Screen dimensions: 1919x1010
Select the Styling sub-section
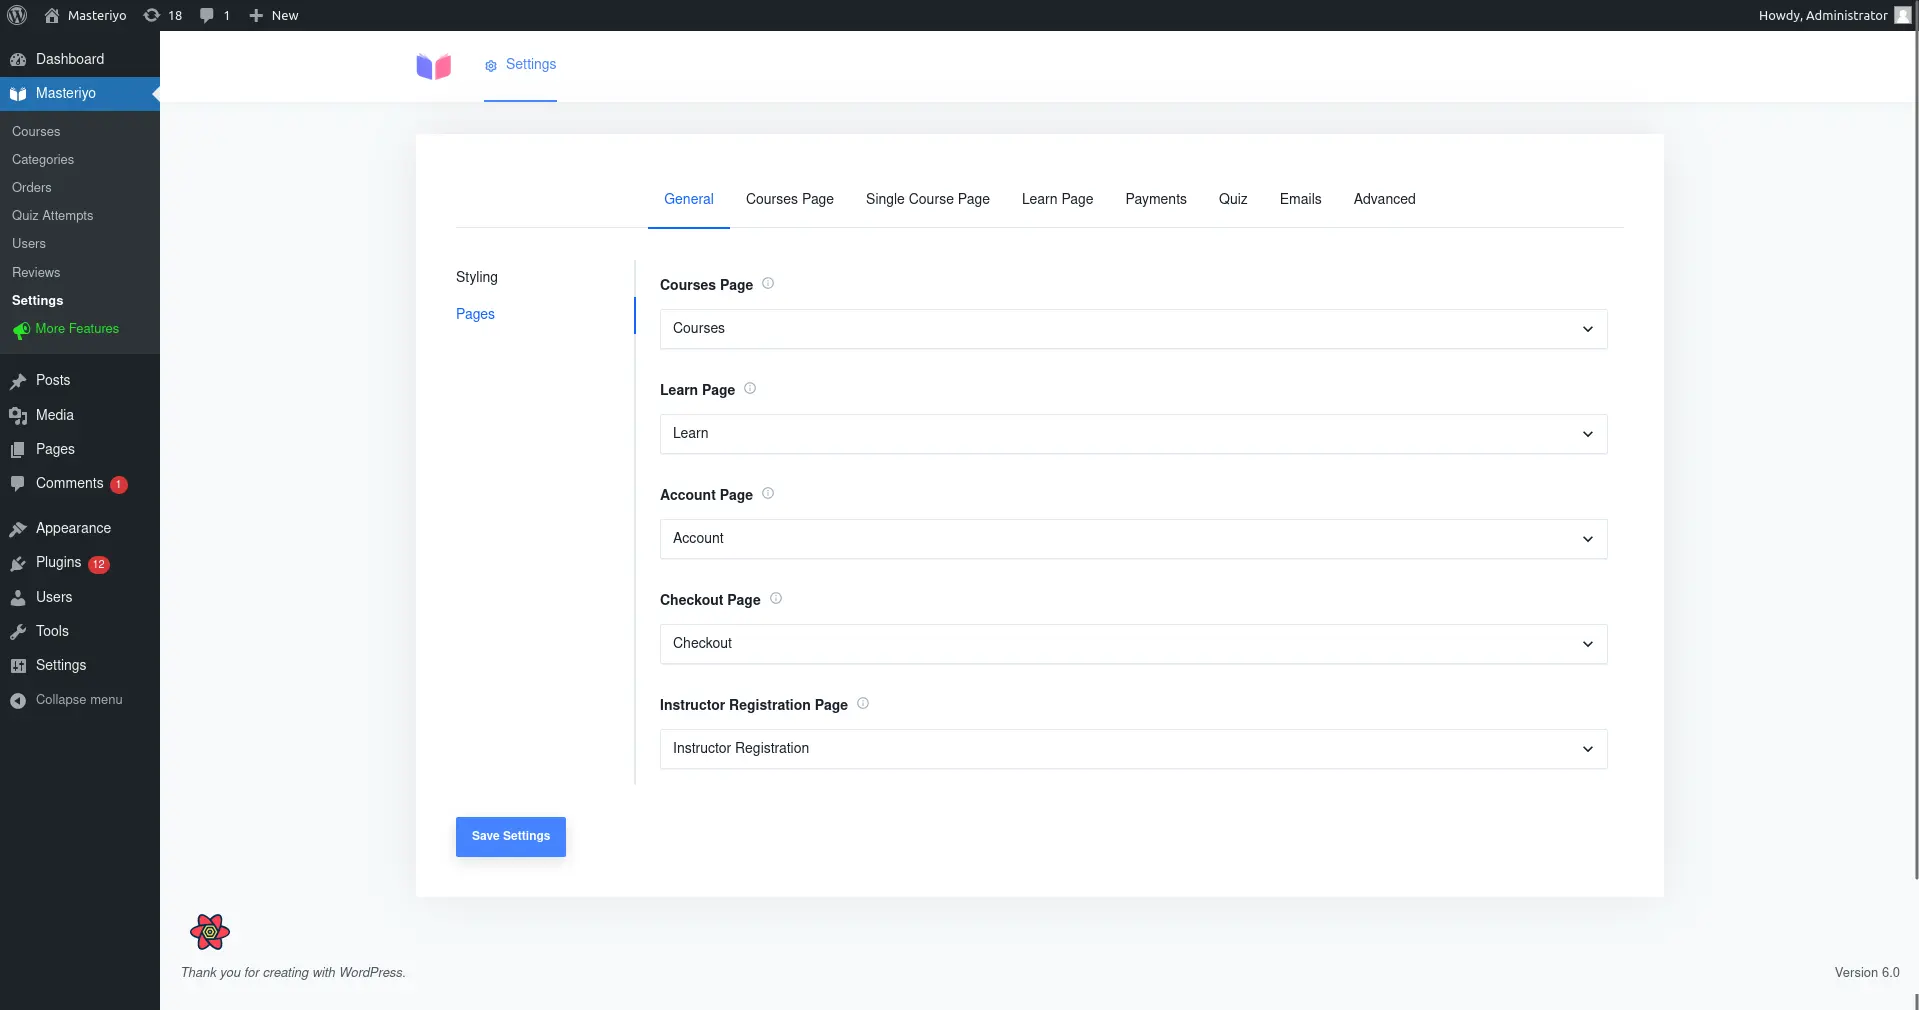[x=477, y=277]
